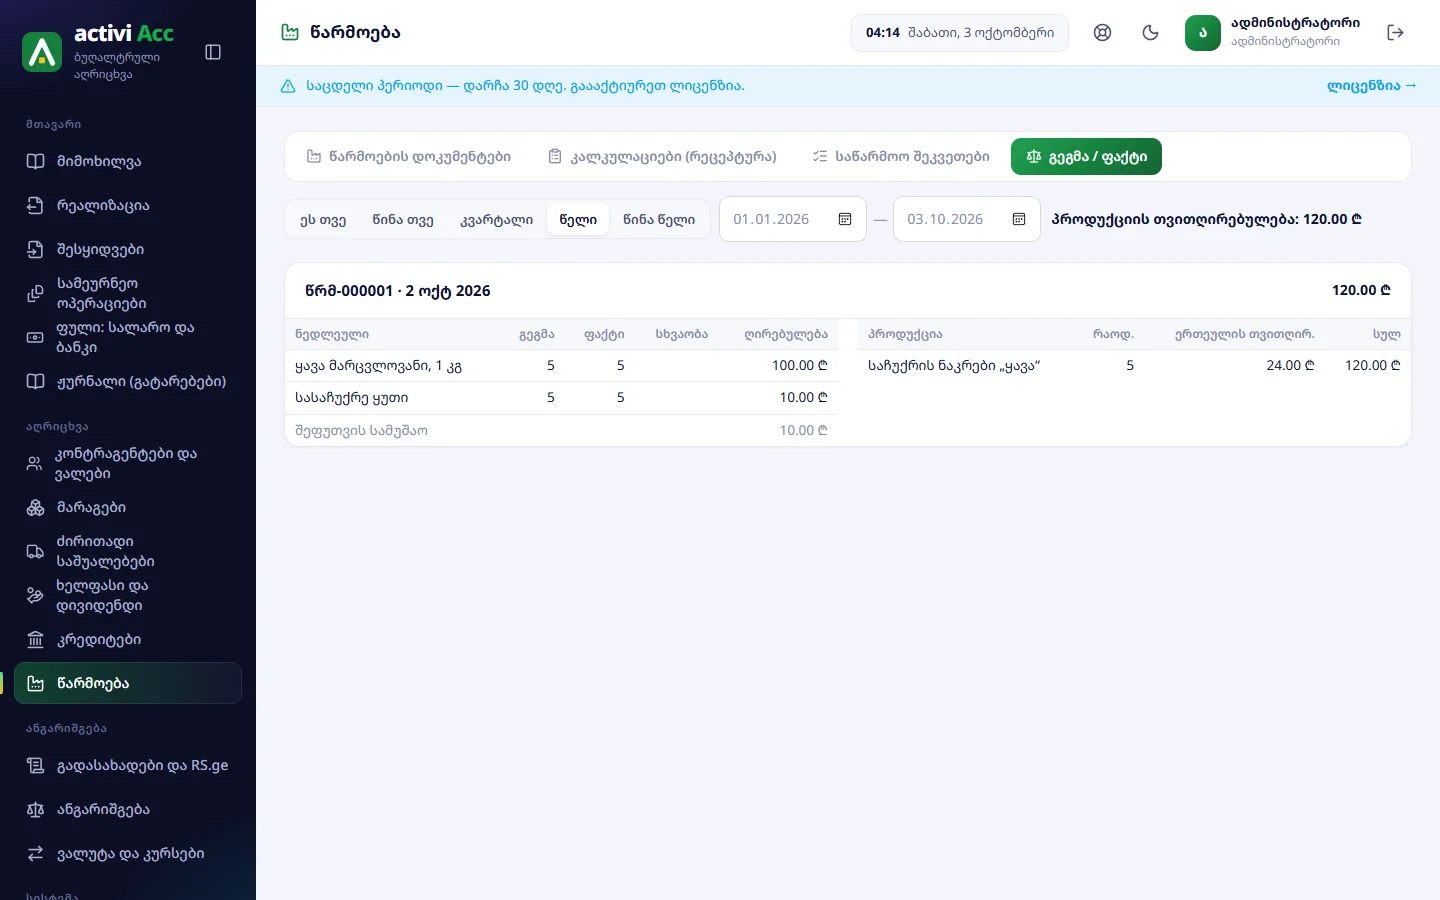Click the ანგარიშგება scales icon
Viewport: 1440px width, 900px height.
35,809
